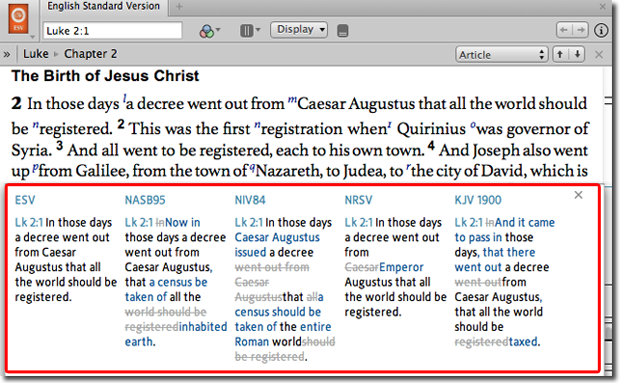Screen dimensions: 620x383
Task: Click the Lk 2:1 link under ESV
Action: 29,223
